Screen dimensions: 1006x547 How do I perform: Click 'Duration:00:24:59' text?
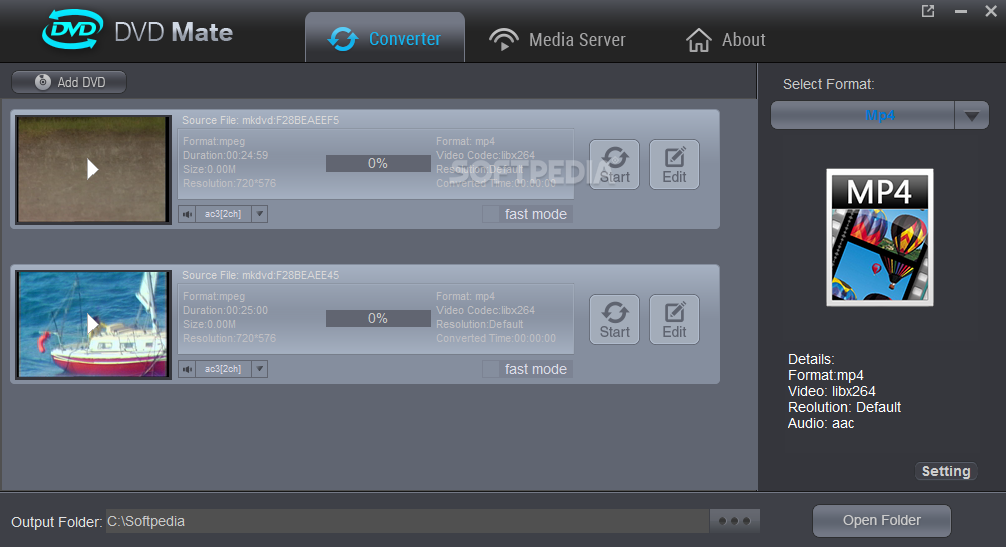click(x=226, y=155)
